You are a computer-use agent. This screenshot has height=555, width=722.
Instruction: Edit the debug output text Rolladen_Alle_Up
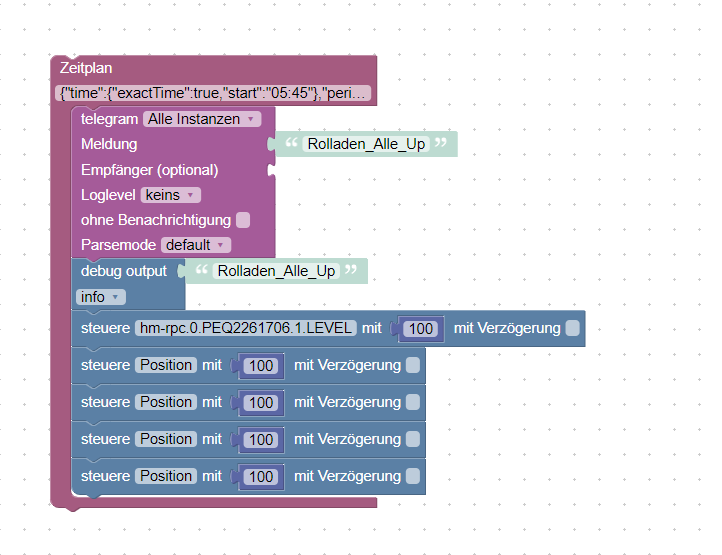pyautogui.click(x=276, y=271)
